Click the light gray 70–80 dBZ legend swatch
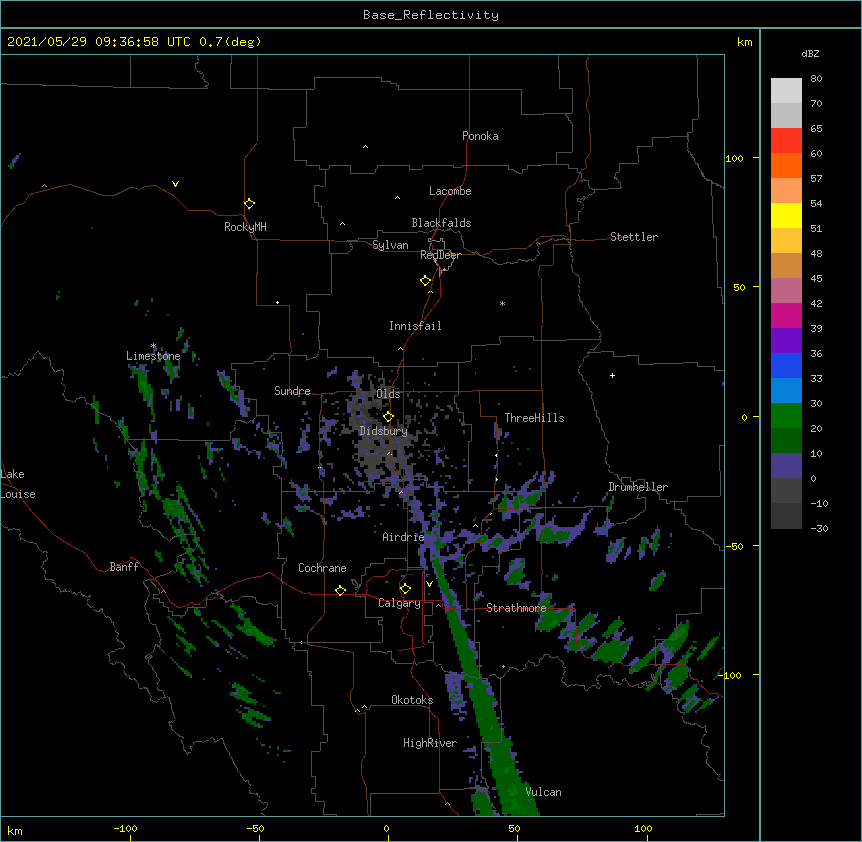The height and width of the screenshot is (842, 862). [x=786, y=91]
